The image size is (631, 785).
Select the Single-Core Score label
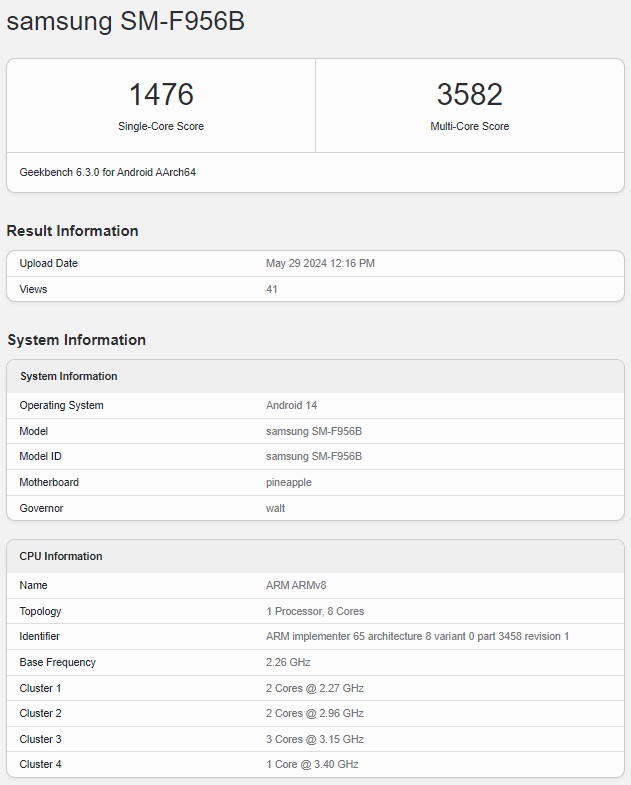pos(161,127)
